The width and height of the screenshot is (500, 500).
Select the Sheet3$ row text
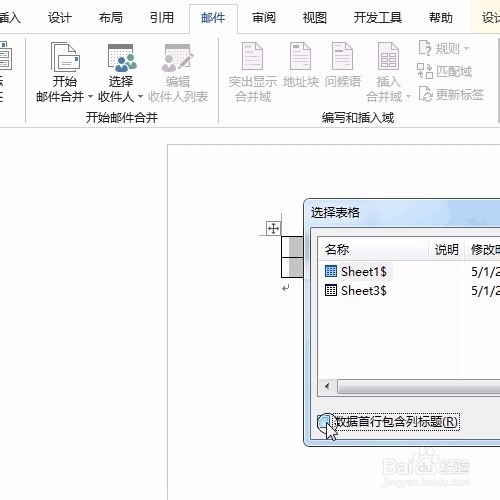pyautogui.click(x=364, y=290)
